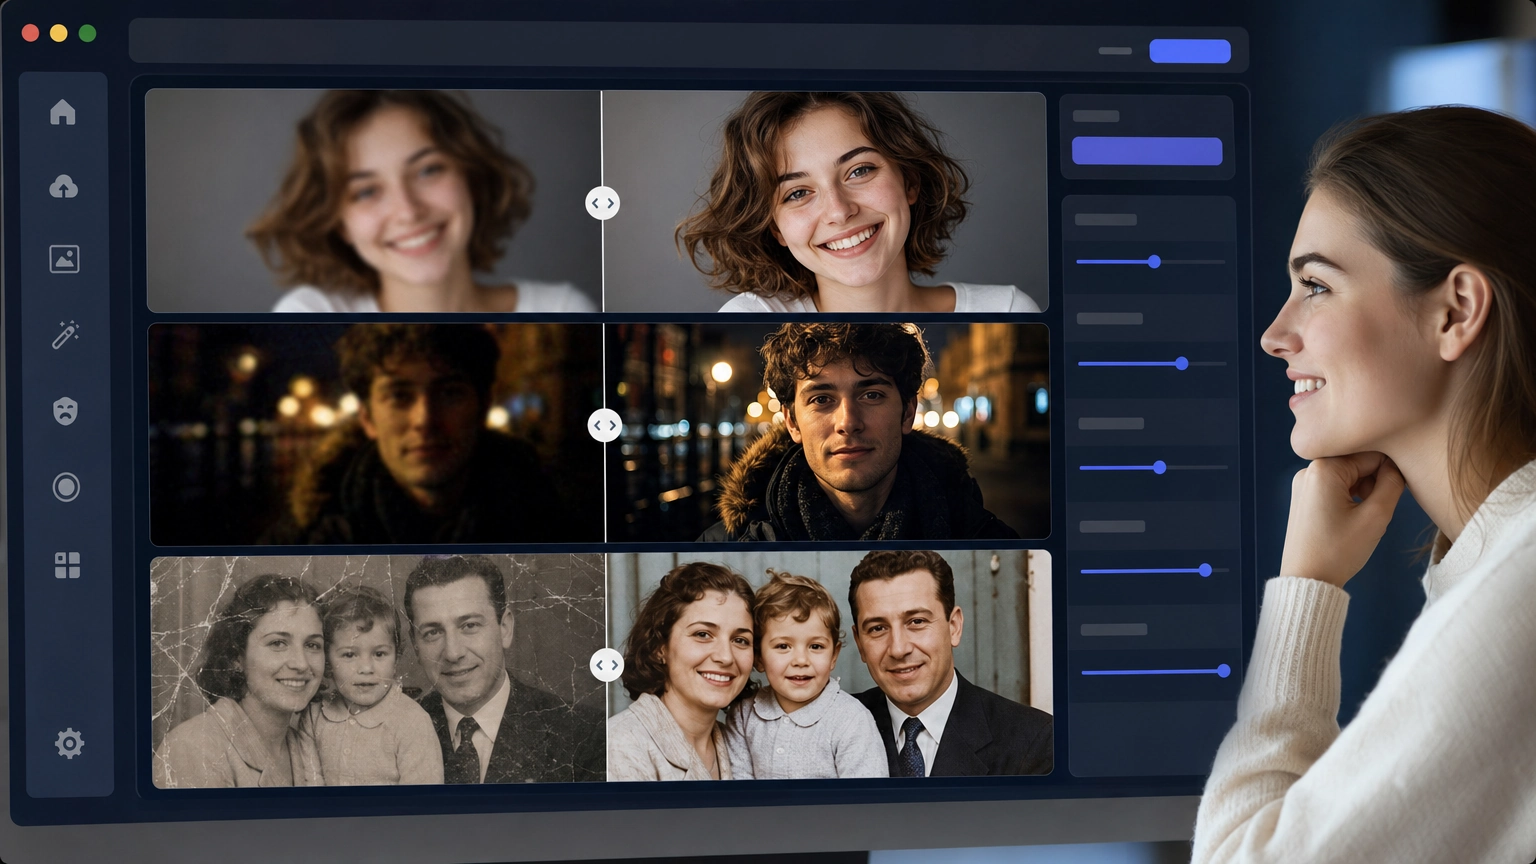Click the small gray dash in top bar
This screenshot has height=864, width=1536.
coord(1115,51)
